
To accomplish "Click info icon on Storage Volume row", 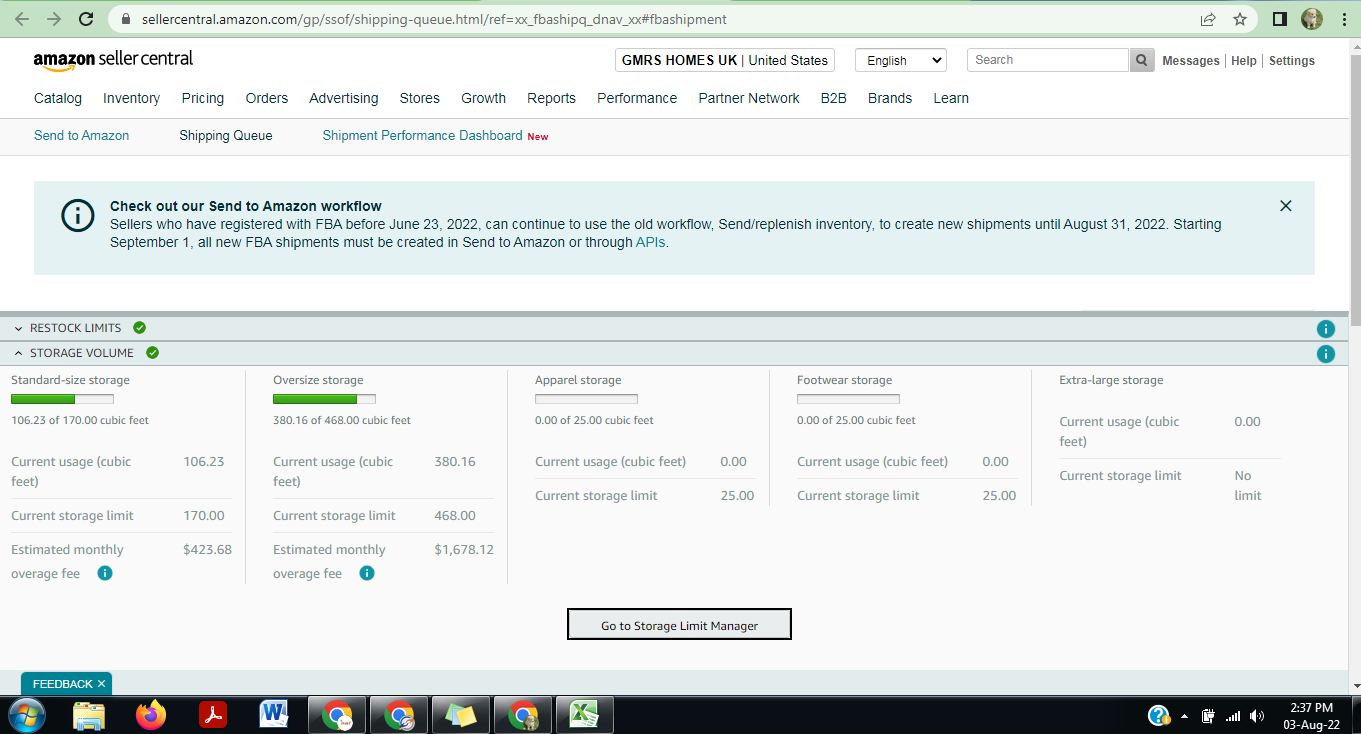I will [1325, 354].
